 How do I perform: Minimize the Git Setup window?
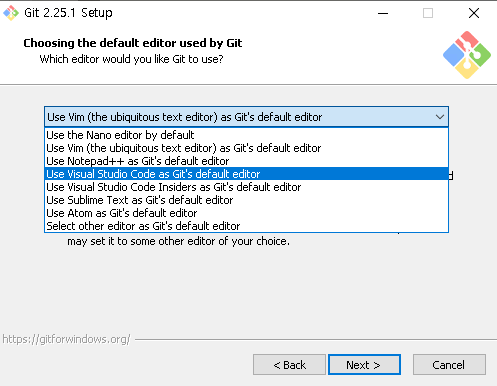(x=383, y=13)
